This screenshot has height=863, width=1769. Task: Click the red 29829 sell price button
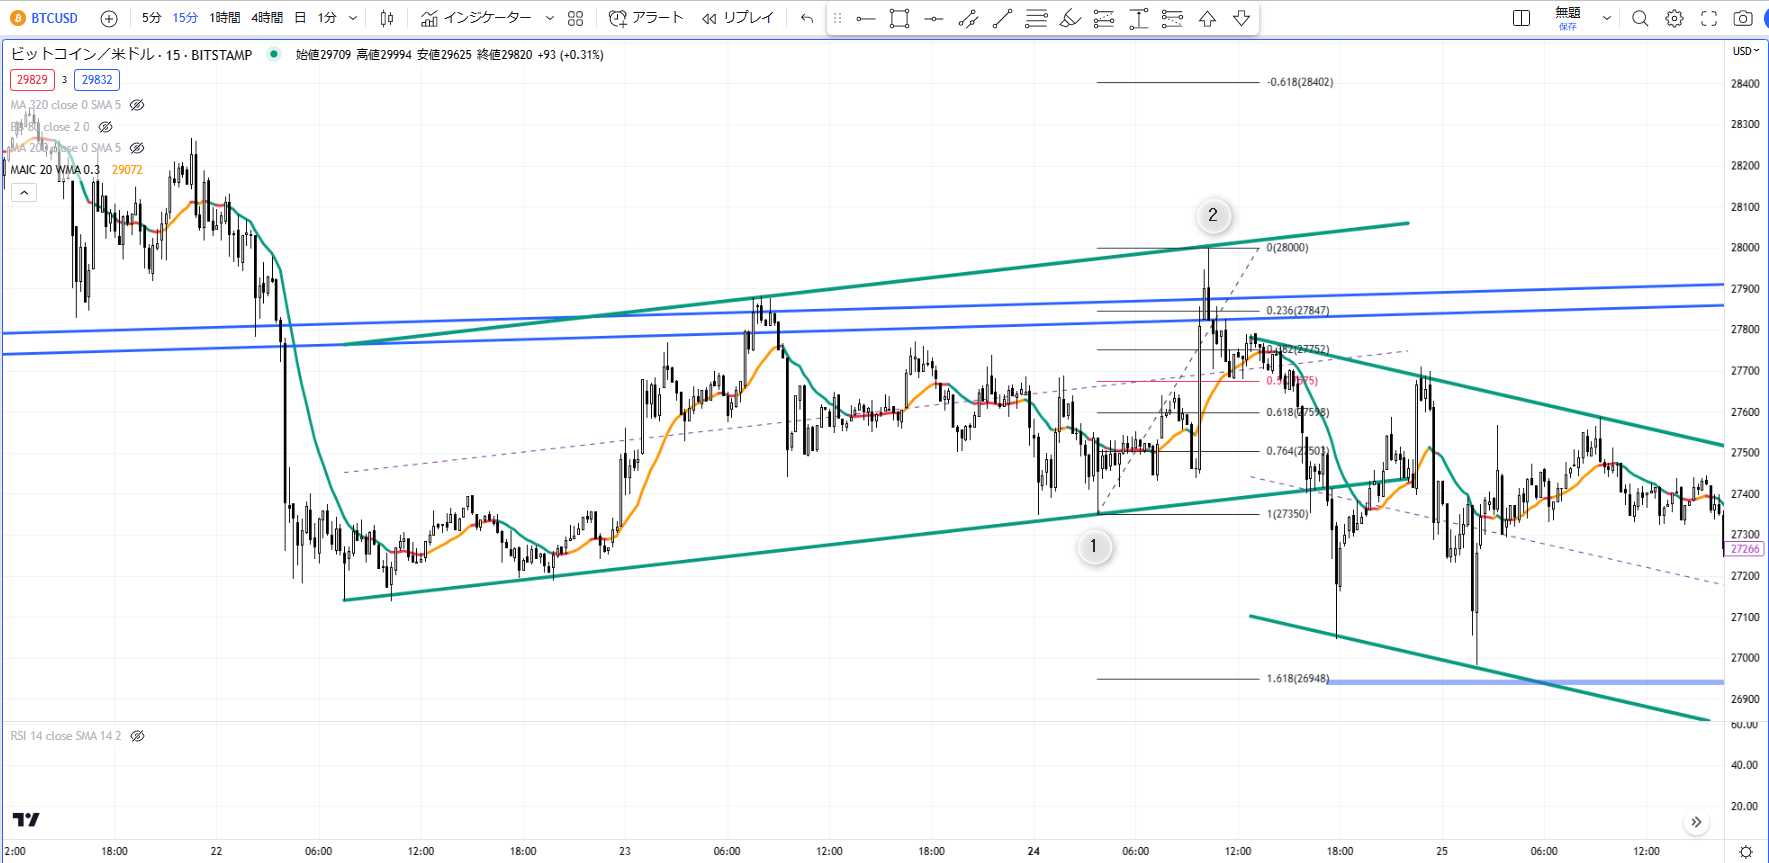32,80
